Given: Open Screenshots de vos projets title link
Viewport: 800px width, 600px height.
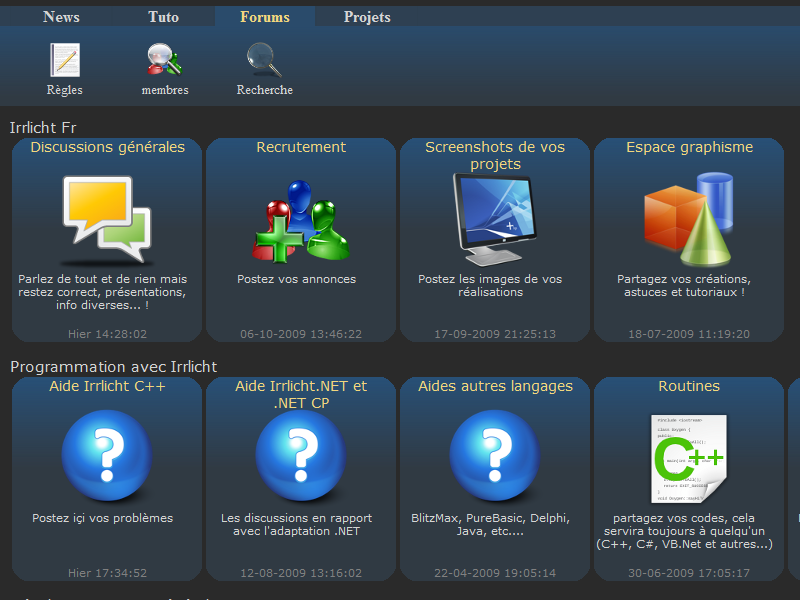Looking at the screenshot, I should point(495,155).
